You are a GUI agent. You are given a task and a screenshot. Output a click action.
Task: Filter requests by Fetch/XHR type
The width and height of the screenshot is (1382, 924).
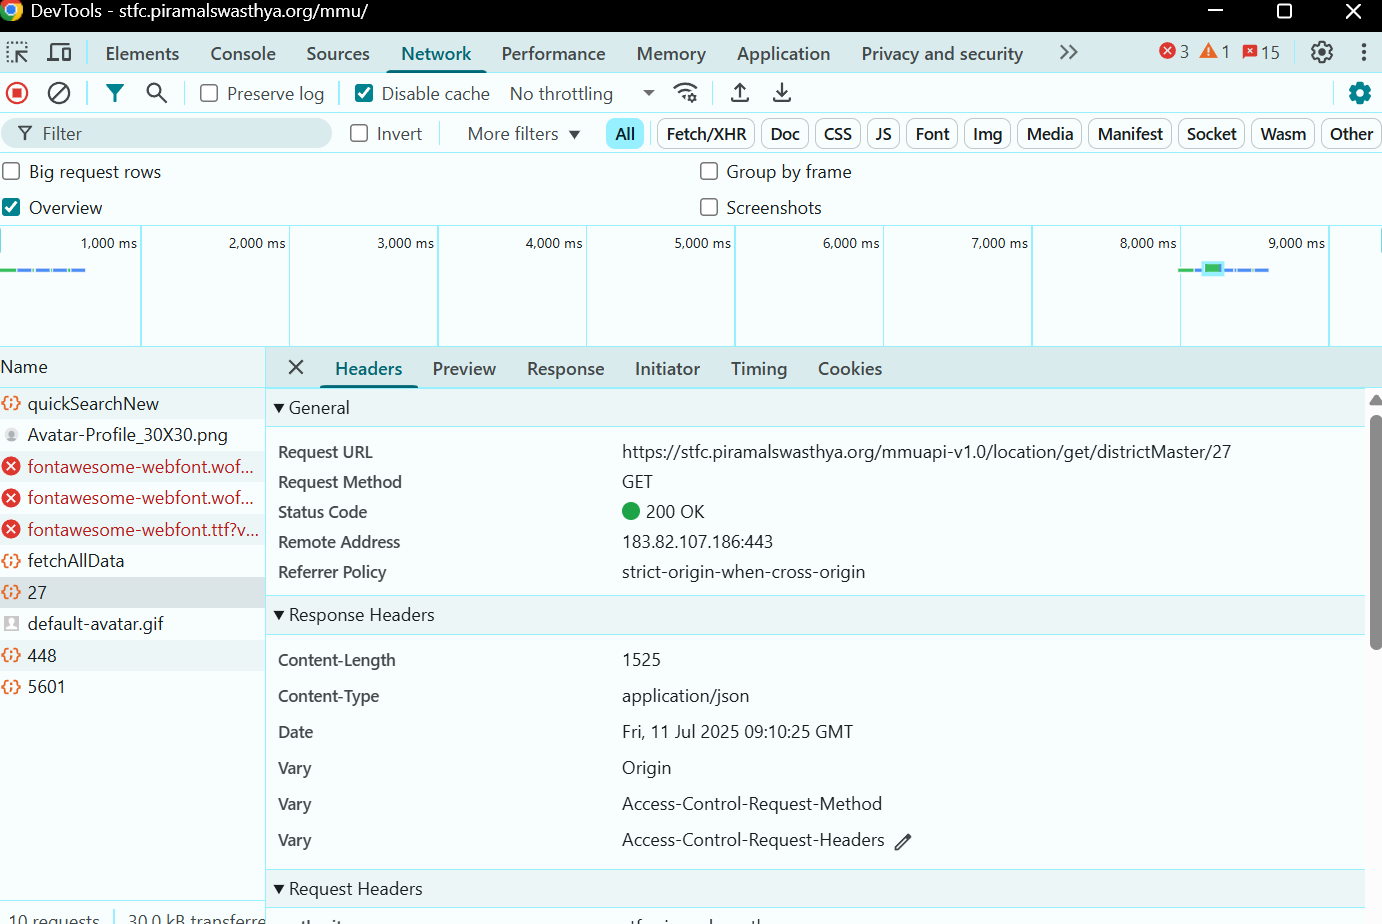click(705, 134)
